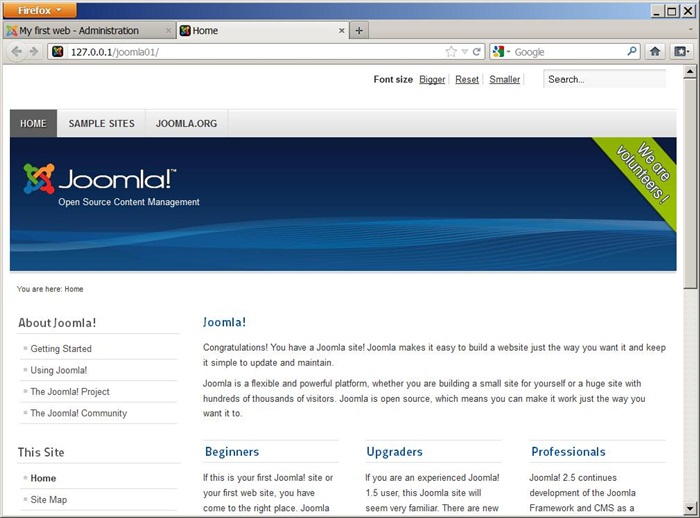The height and width of the screenshot is (518, 700).
Task: Open the Using Joomla! link
Action: pos(58,370)
